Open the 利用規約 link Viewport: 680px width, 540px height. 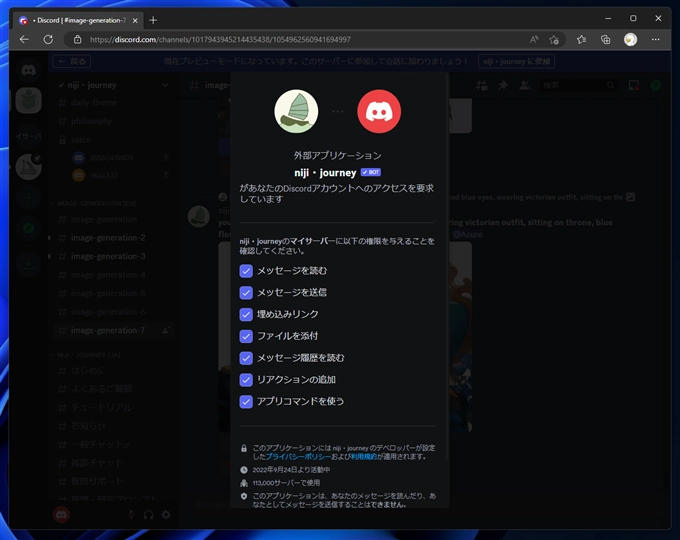pos(364,457)
